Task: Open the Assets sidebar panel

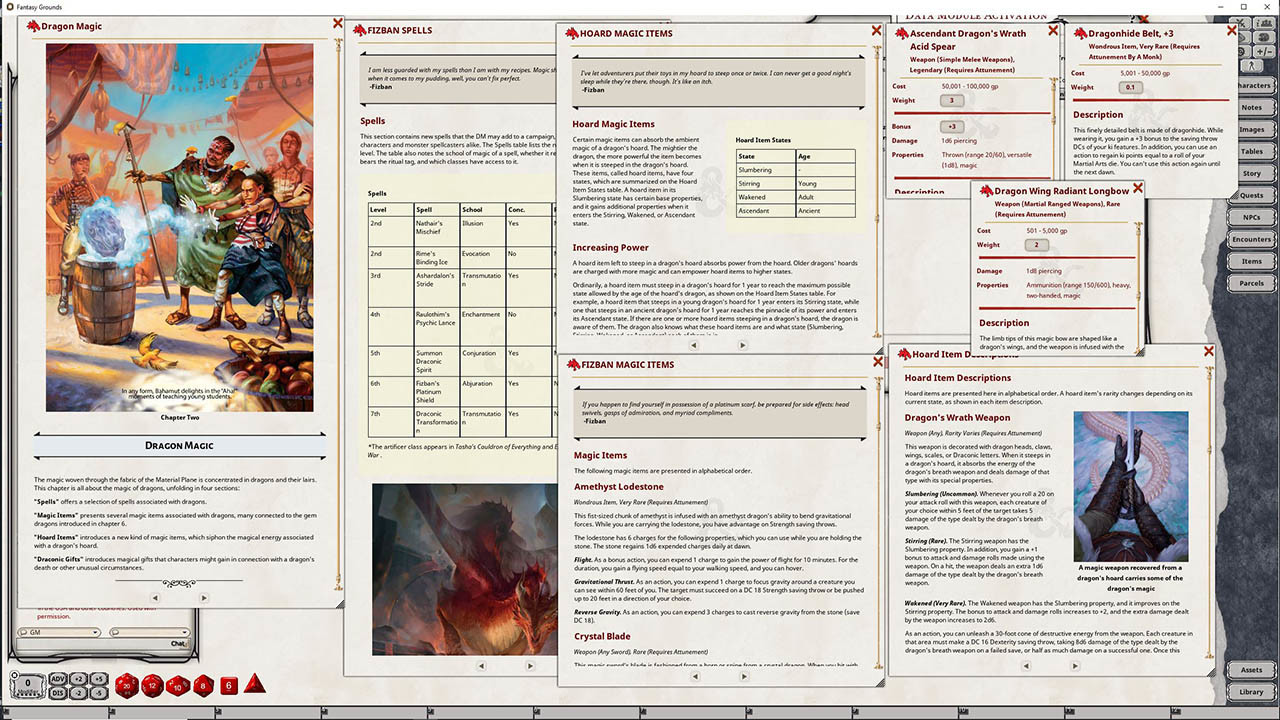Action: tap(1251, 670)
